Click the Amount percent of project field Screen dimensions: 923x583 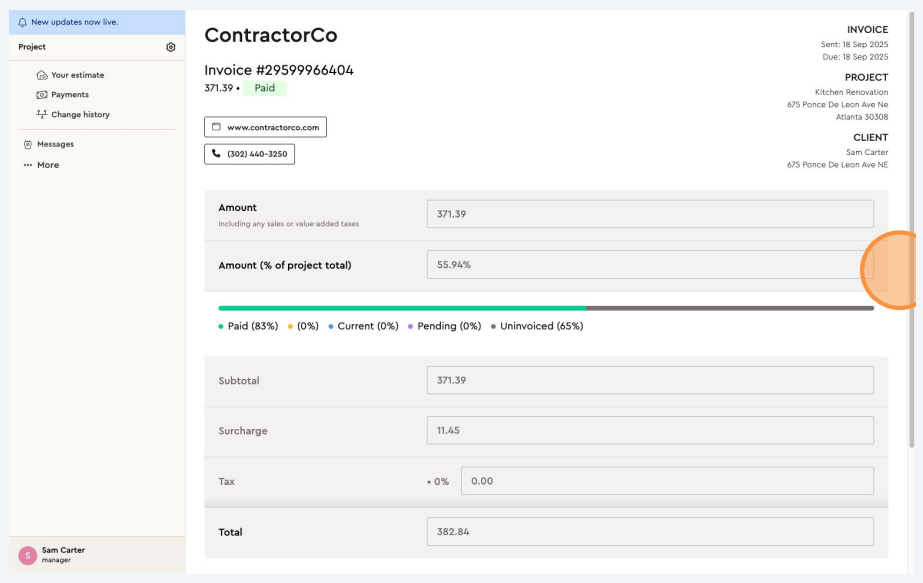pyautogui.click(x=649, y=265)
